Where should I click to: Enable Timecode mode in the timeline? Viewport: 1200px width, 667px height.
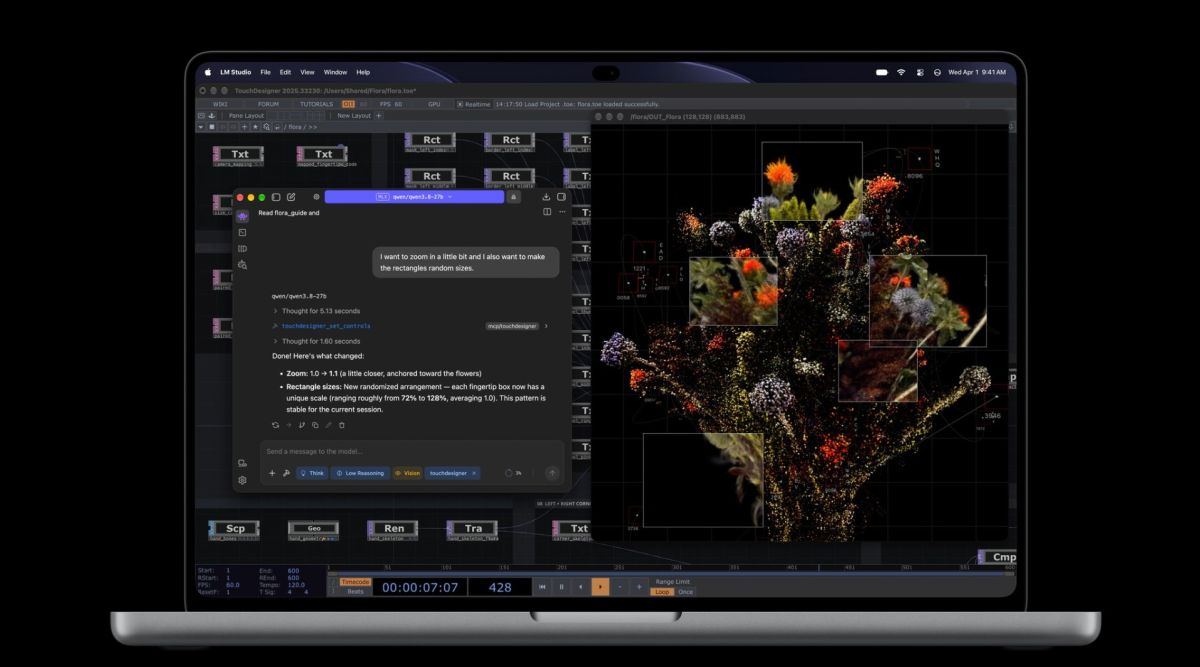(x=355, y=582)
